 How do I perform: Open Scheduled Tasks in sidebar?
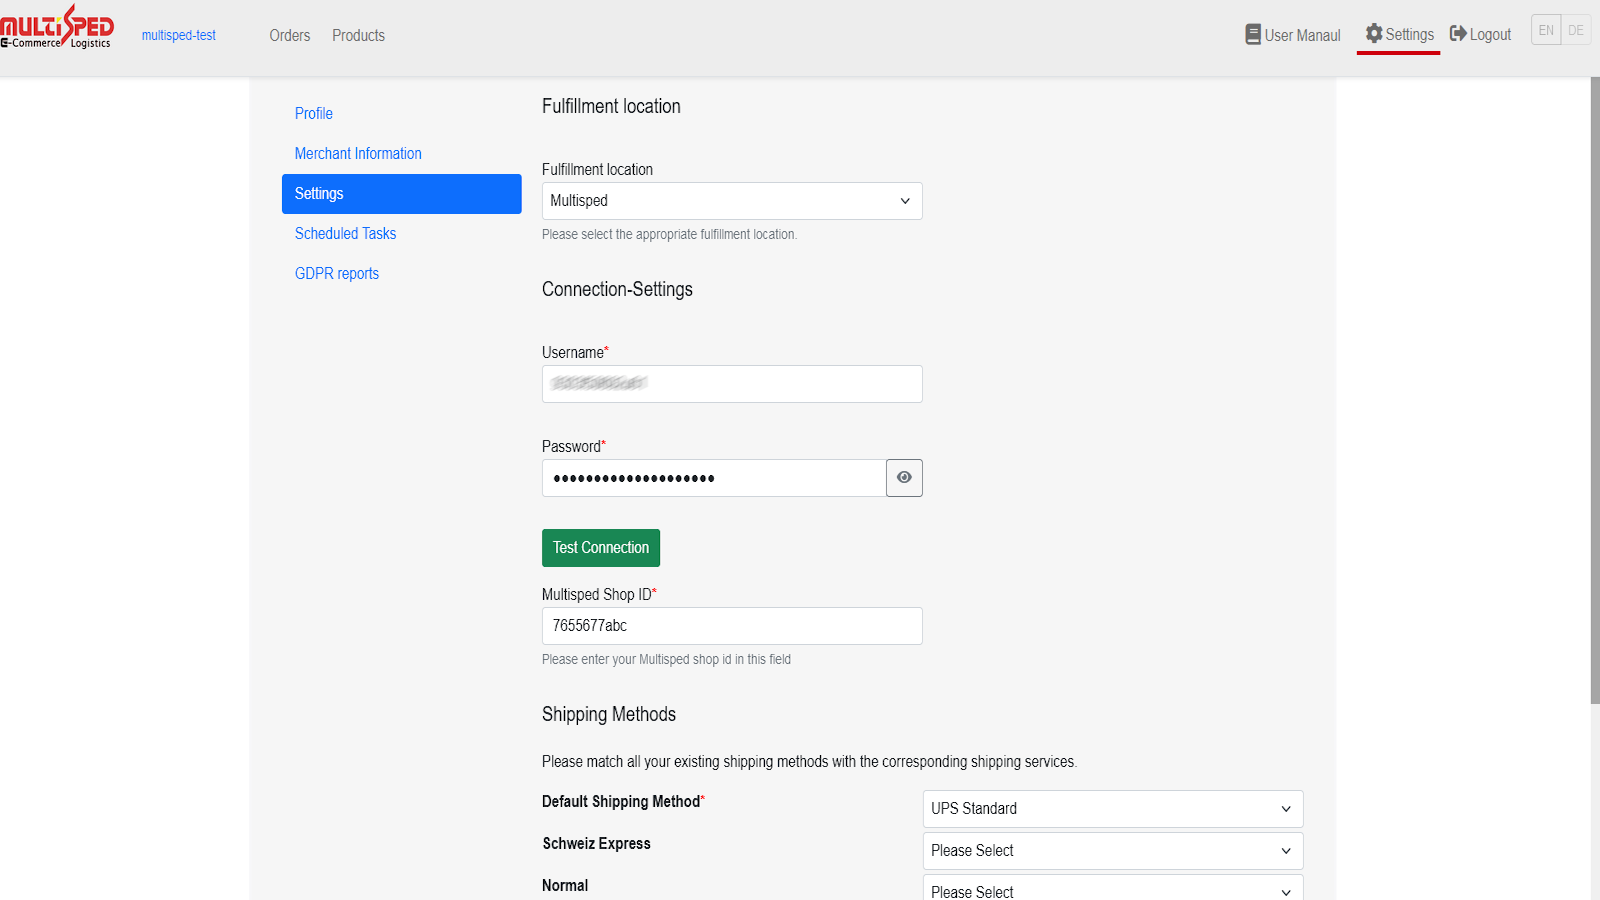pos(345,234)
